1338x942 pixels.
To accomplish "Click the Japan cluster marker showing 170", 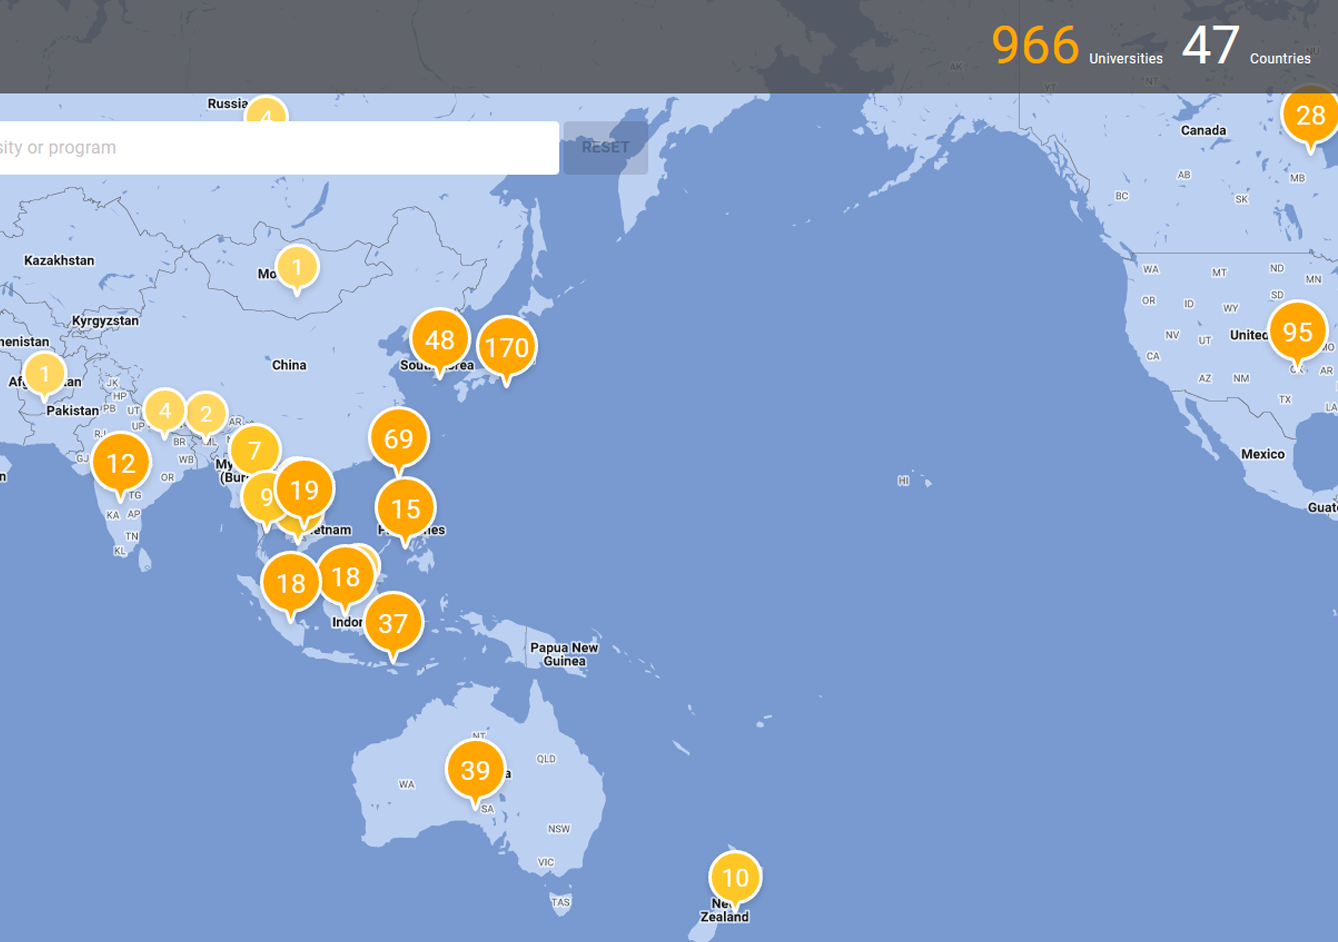I will (506, 347).
